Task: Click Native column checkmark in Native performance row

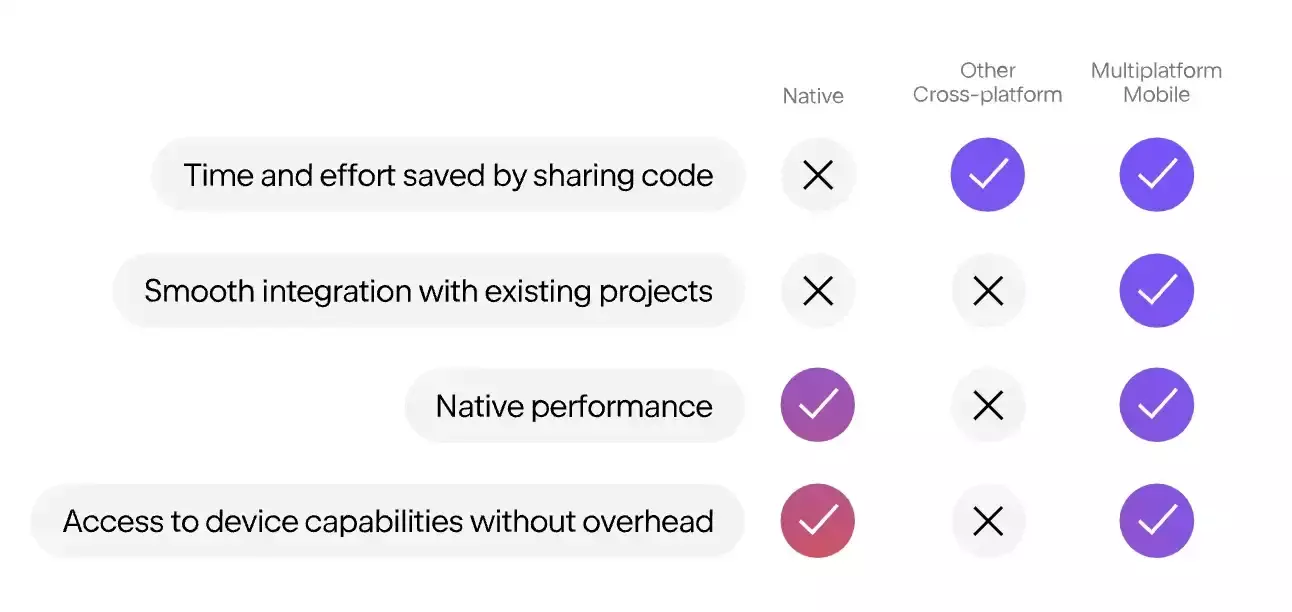Action: [818, 405]
